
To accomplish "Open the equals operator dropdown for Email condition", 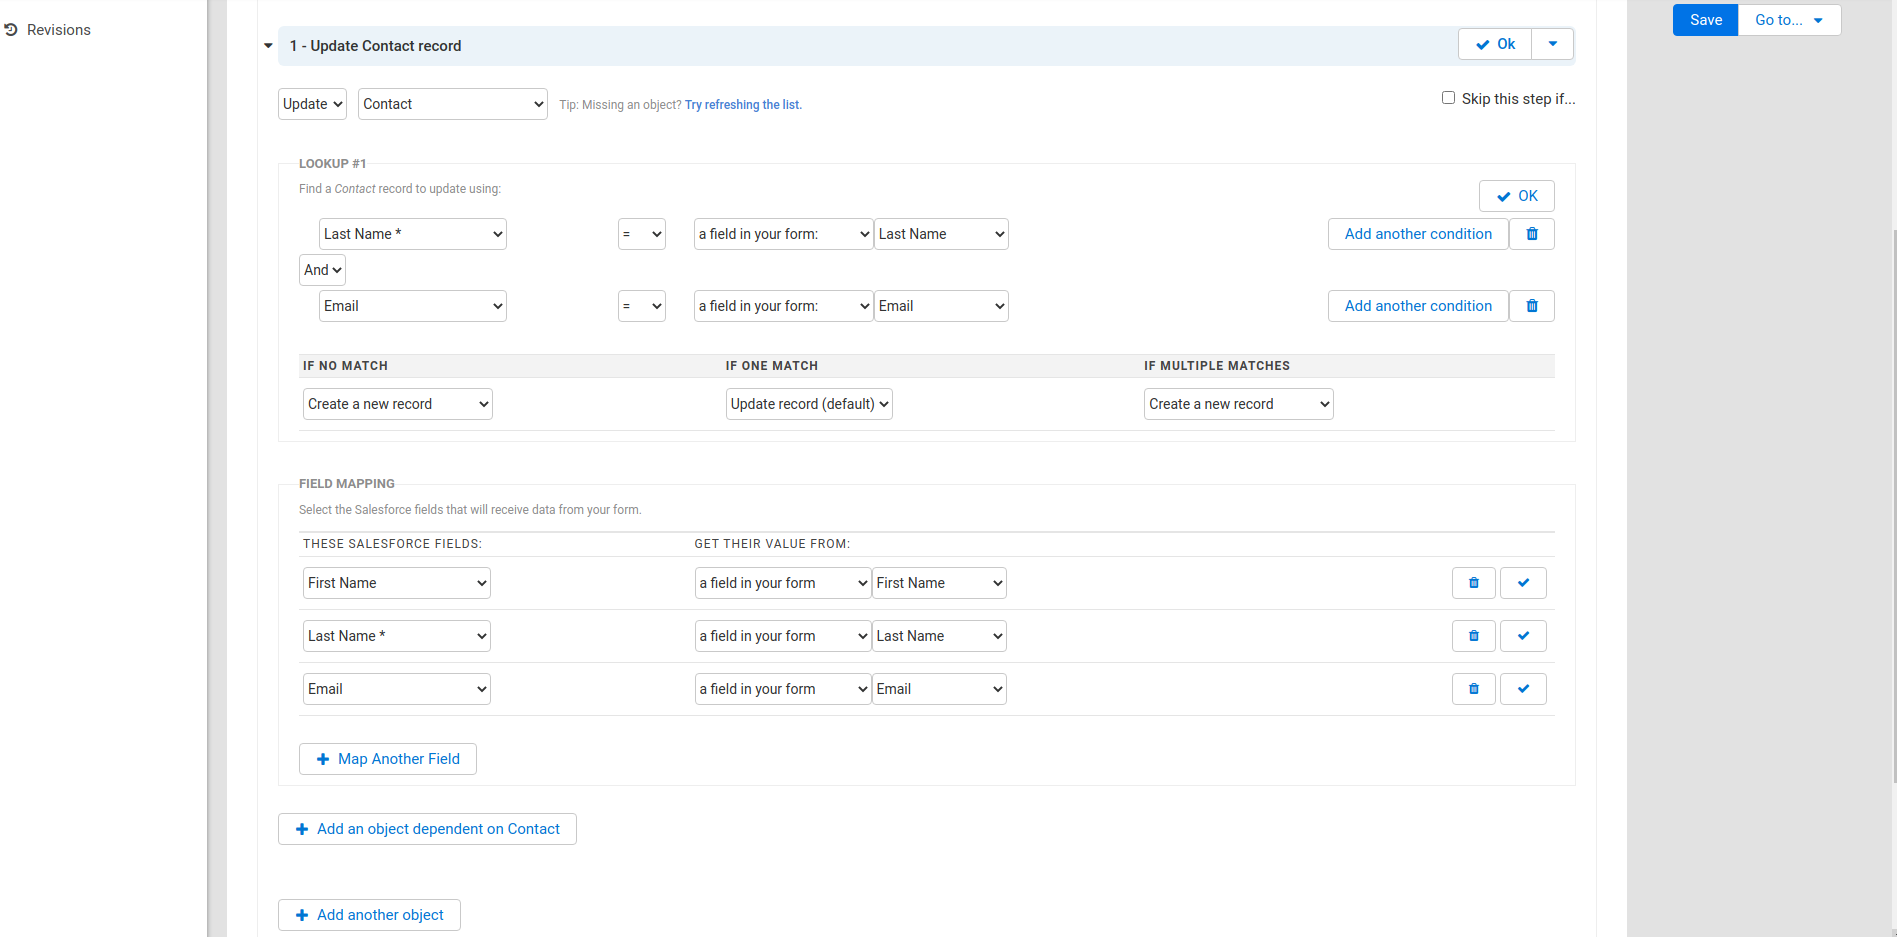I will (x=642, y=306).
